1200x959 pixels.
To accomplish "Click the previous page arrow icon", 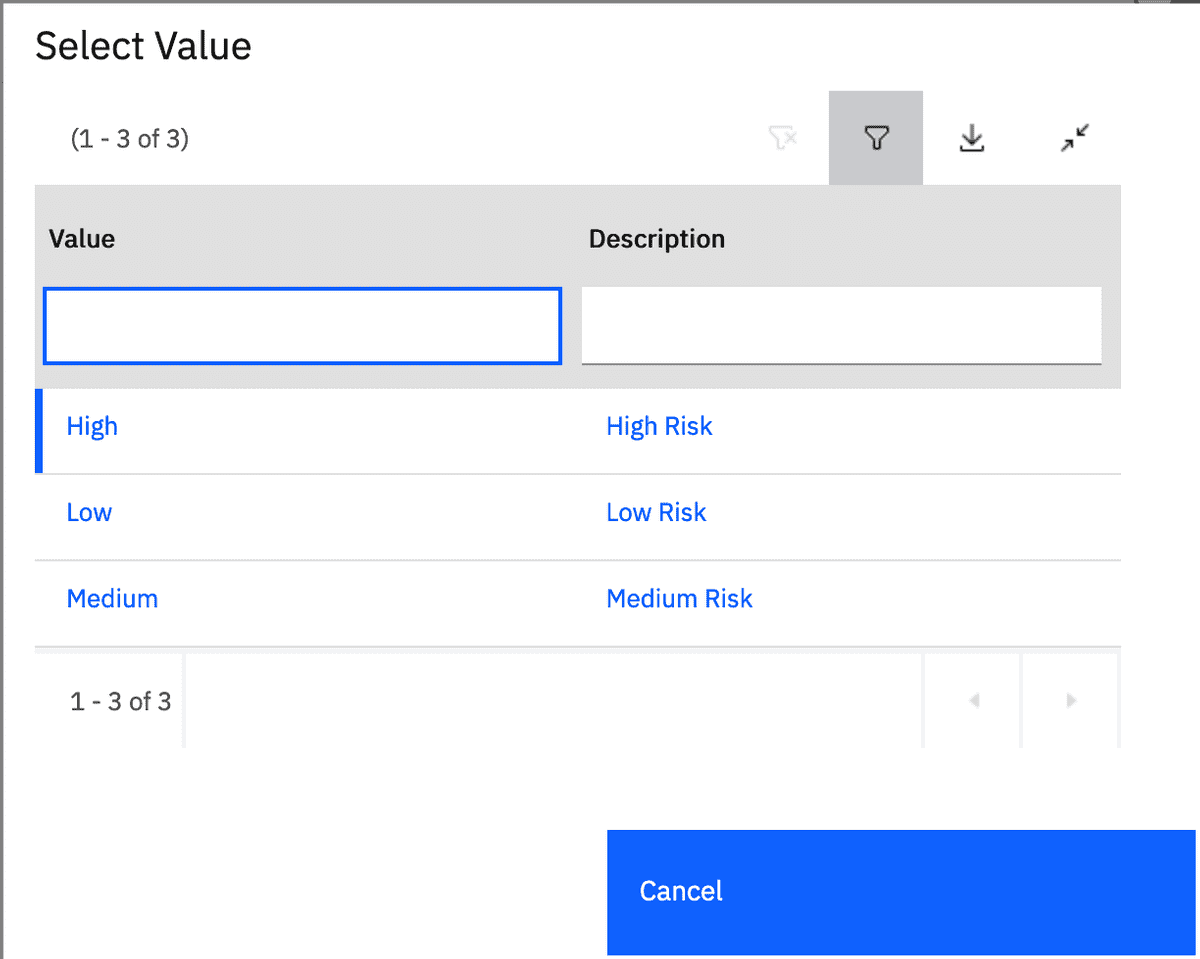I will (x=971, y=700).
